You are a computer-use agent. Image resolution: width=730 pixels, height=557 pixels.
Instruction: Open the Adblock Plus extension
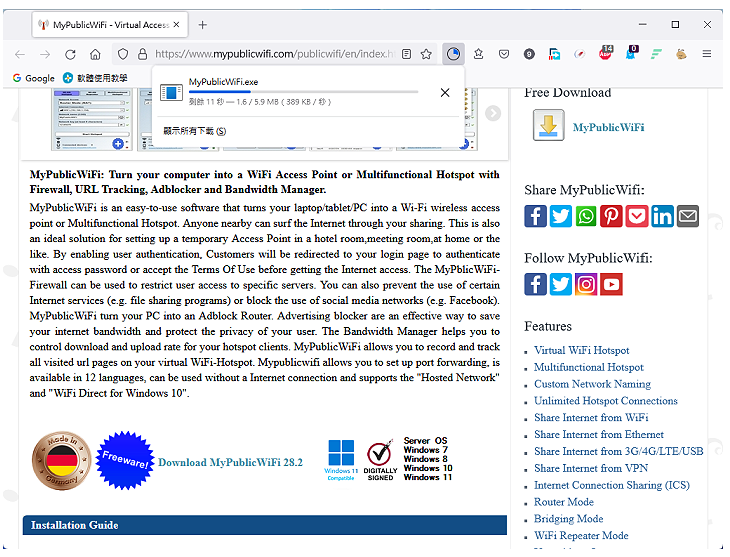[x=605, y=53]
